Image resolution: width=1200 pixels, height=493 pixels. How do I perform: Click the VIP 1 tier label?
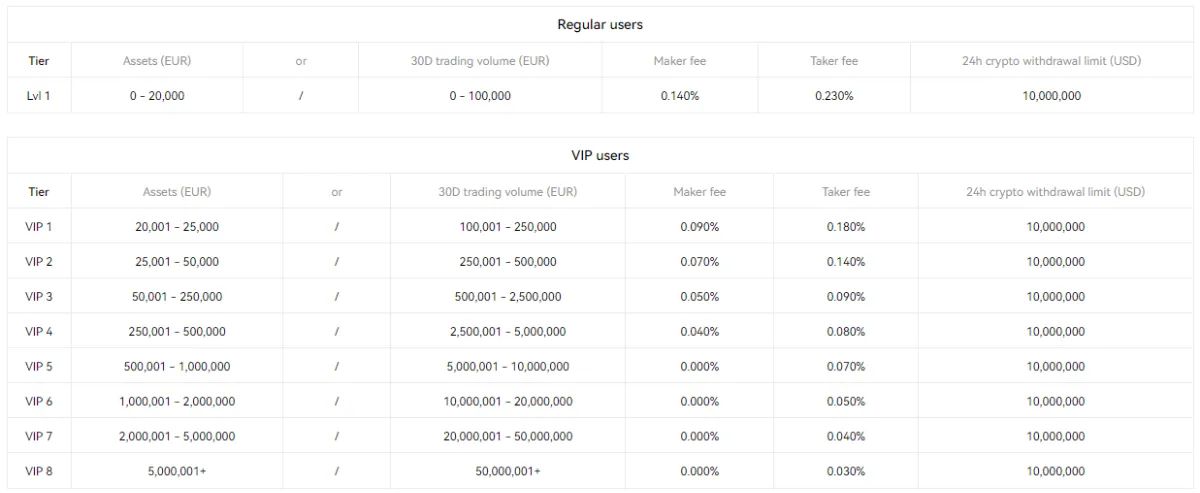[x=39, y=227]
